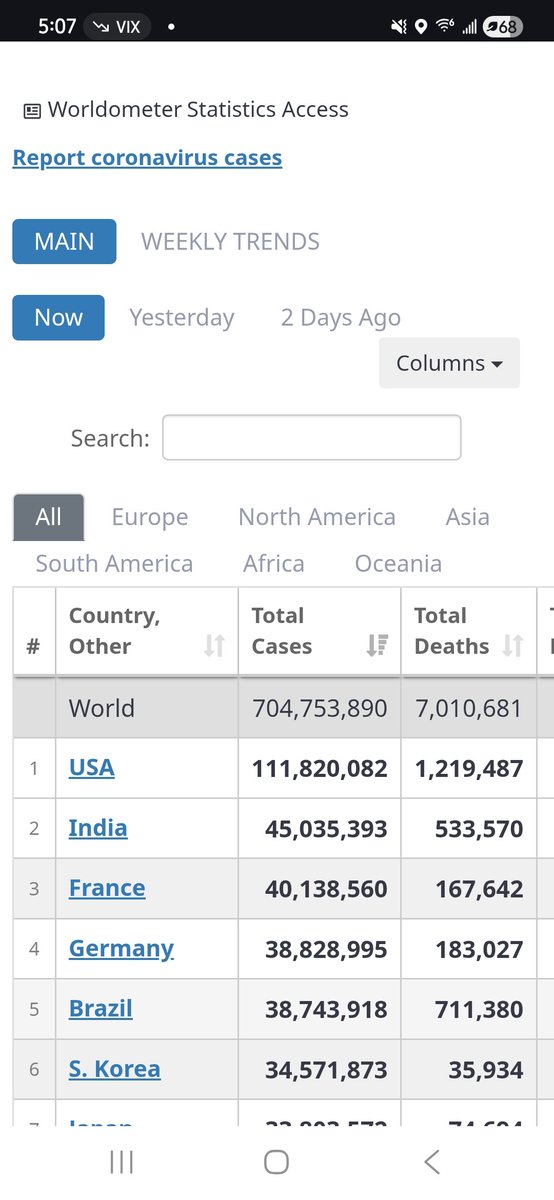The height and width of the screenshot is (1200, 554).
Task: Tap India total cases 45,035,393
Action: point(326,829)
